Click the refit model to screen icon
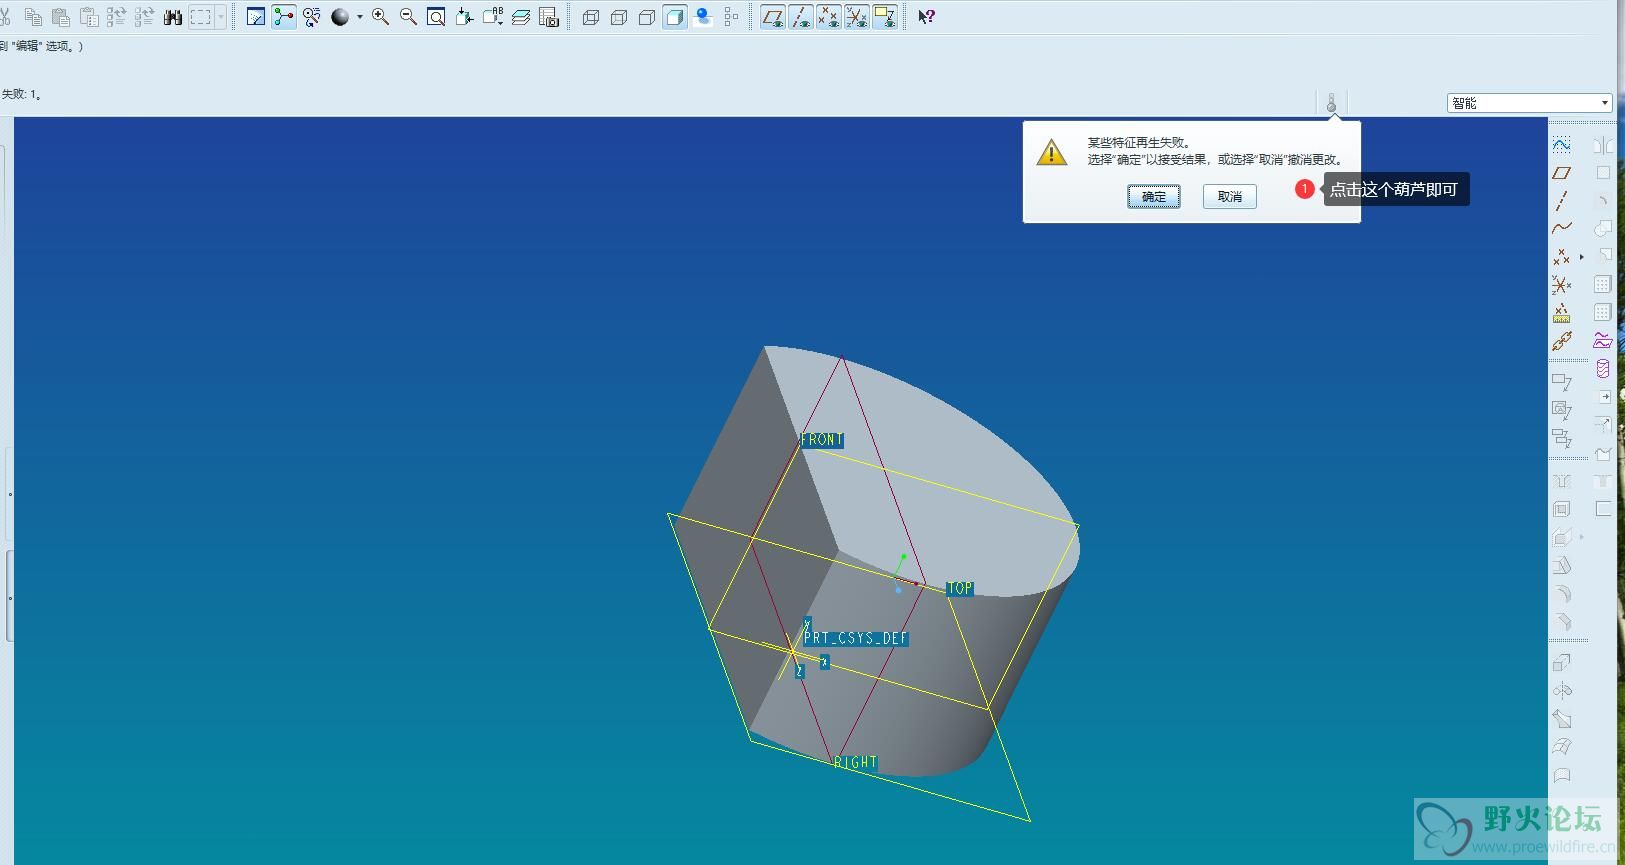Screen dimensions: 1625x865 coord(436,17)
